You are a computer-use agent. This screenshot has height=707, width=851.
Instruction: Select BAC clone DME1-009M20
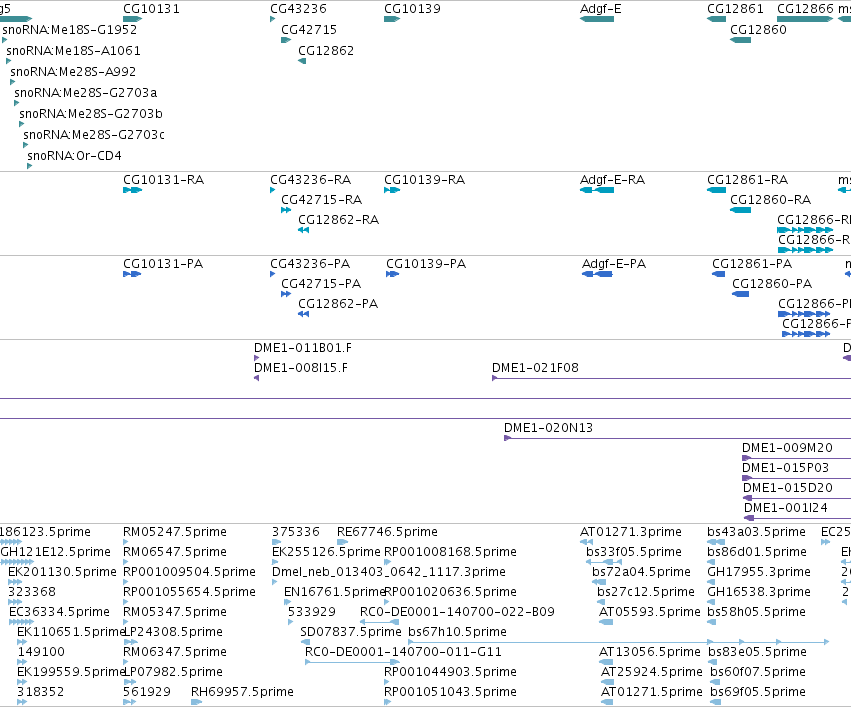[x=787, y=448]
